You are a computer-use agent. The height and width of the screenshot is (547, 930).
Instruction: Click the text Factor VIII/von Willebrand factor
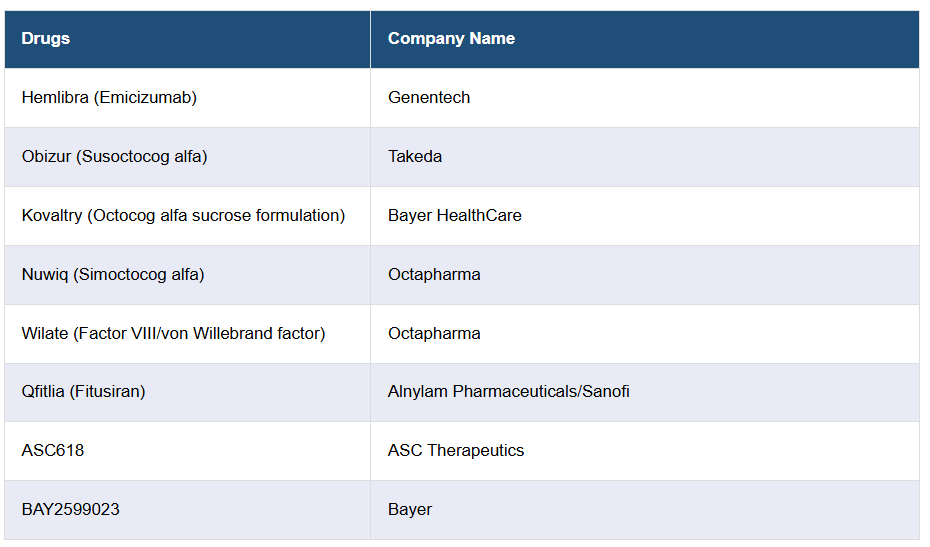coord(199,334)
